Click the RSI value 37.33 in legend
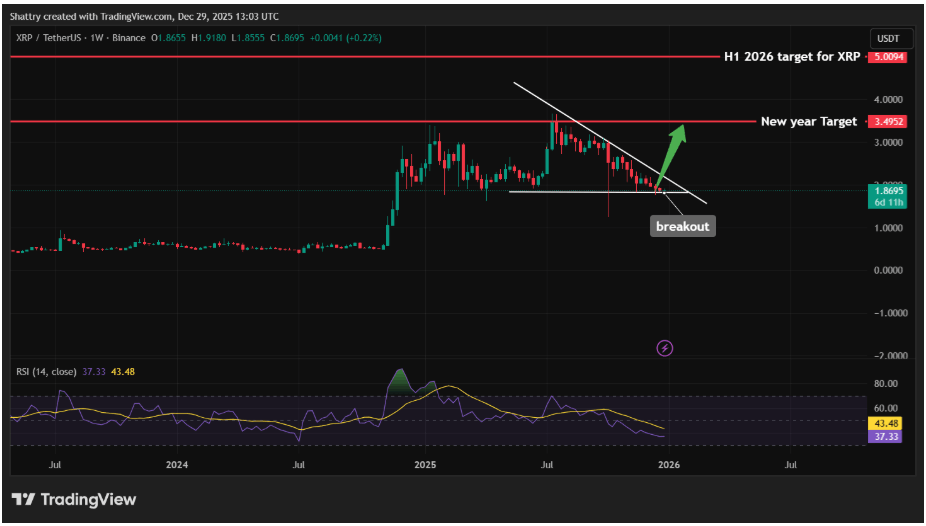926x526 pixels. pos(92,372)
